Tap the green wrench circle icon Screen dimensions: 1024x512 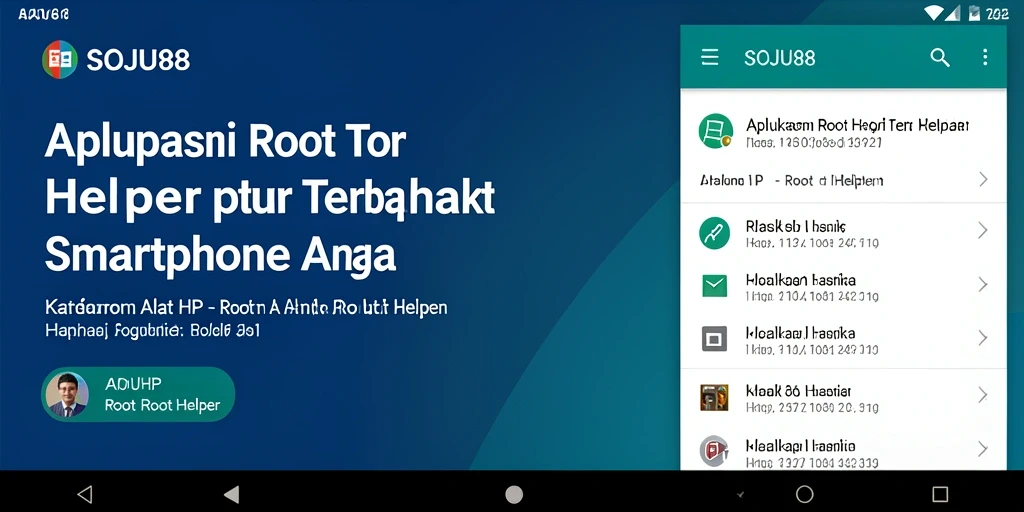coord(714,233)
